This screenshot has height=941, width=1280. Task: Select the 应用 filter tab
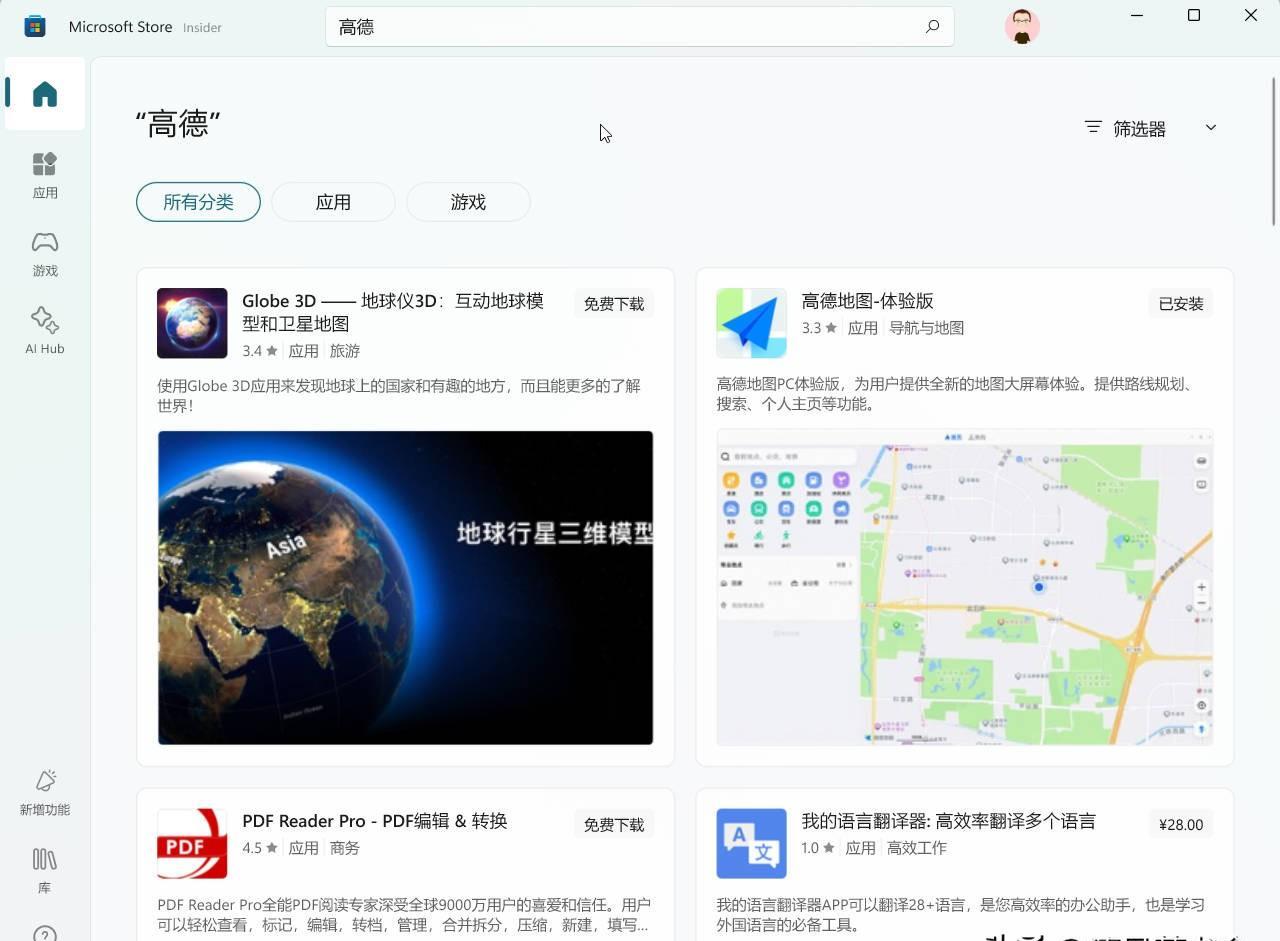tap(333, 202)
